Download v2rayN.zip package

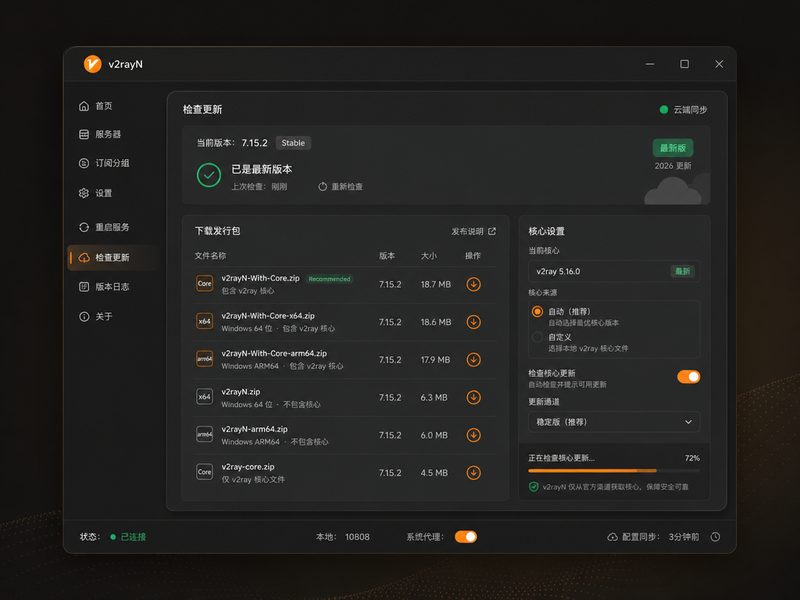pyautogui.click(x=473, y=397)
